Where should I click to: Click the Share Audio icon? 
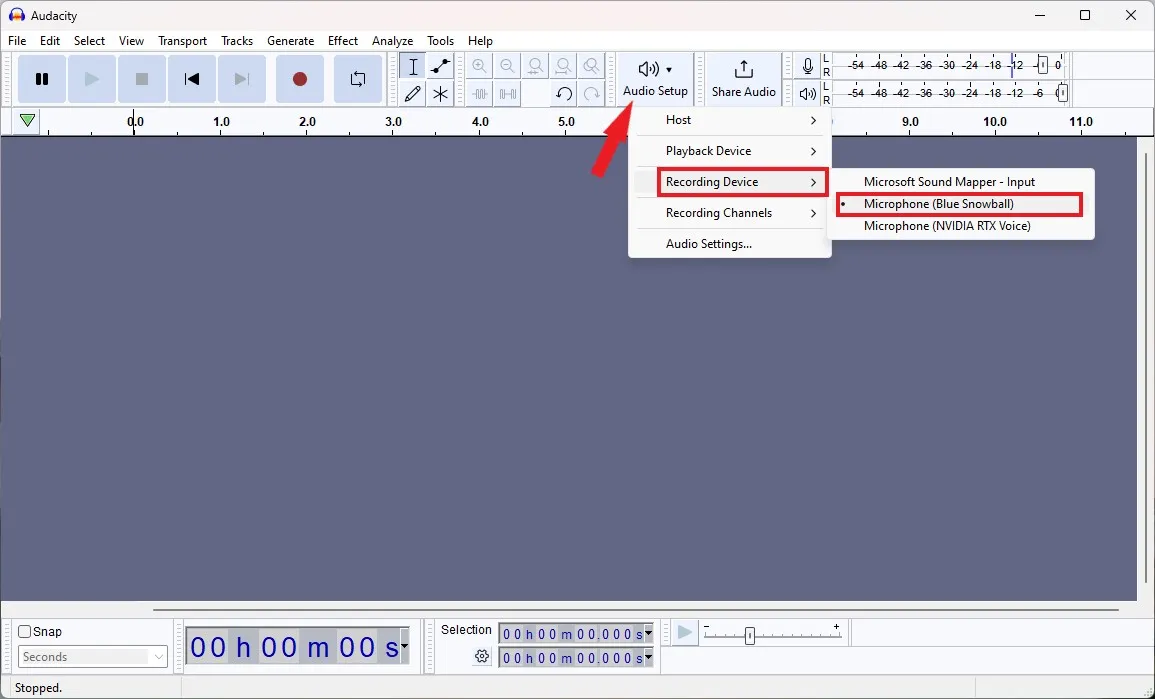(x=743, y=78)
